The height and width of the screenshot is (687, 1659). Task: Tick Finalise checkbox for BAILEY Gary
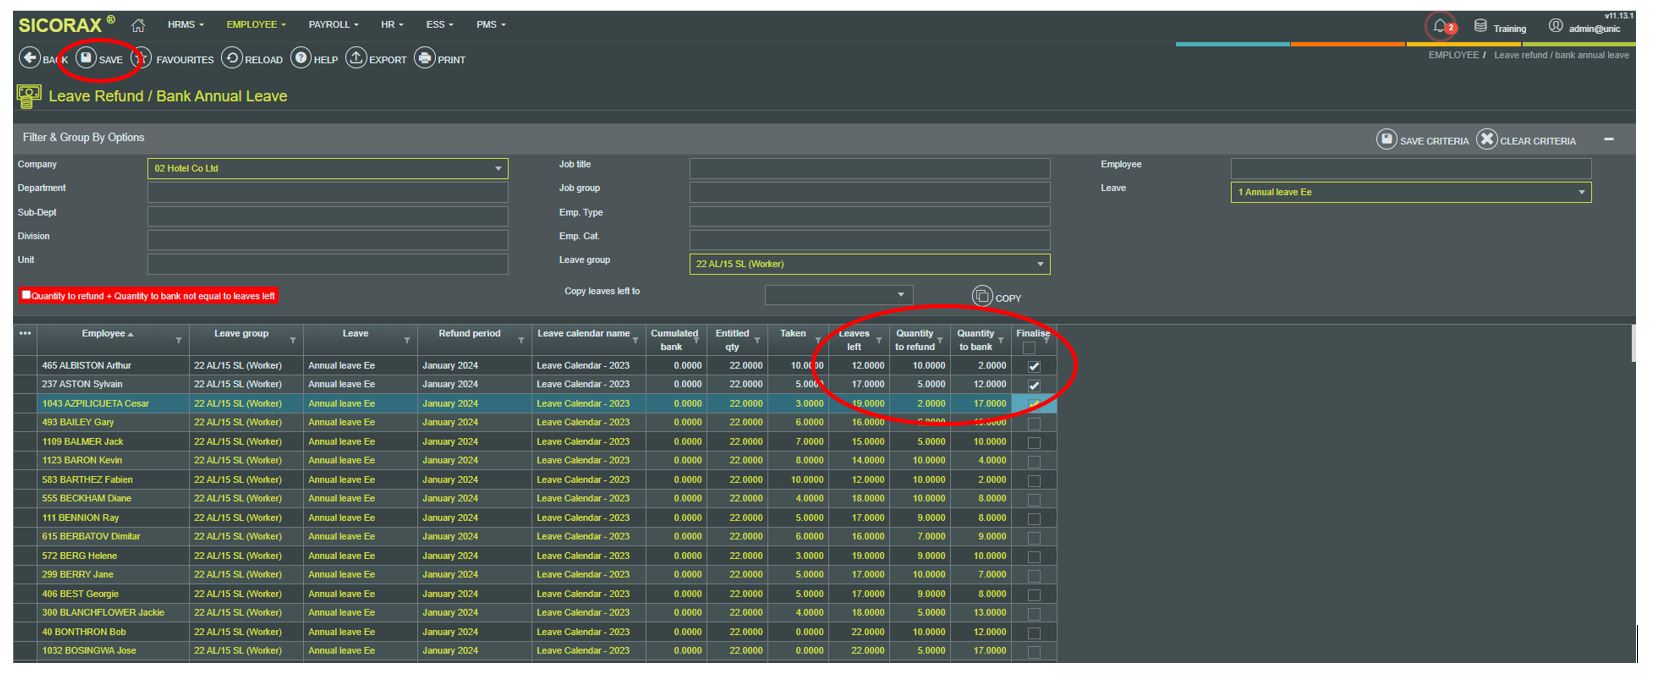pyautogui.click(x=1034, y=423)
